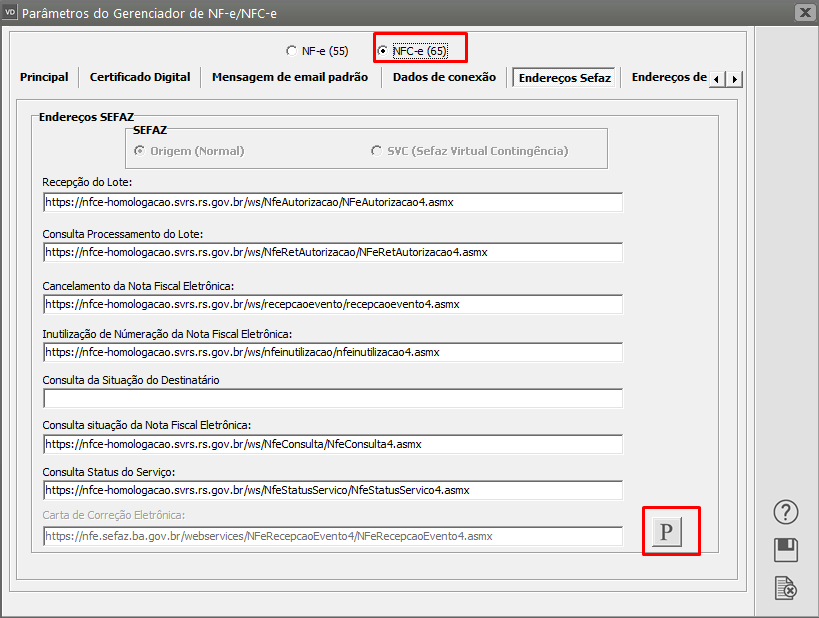
Task: Open the partially visible Endereços de tab
Action: pos(669,77)
